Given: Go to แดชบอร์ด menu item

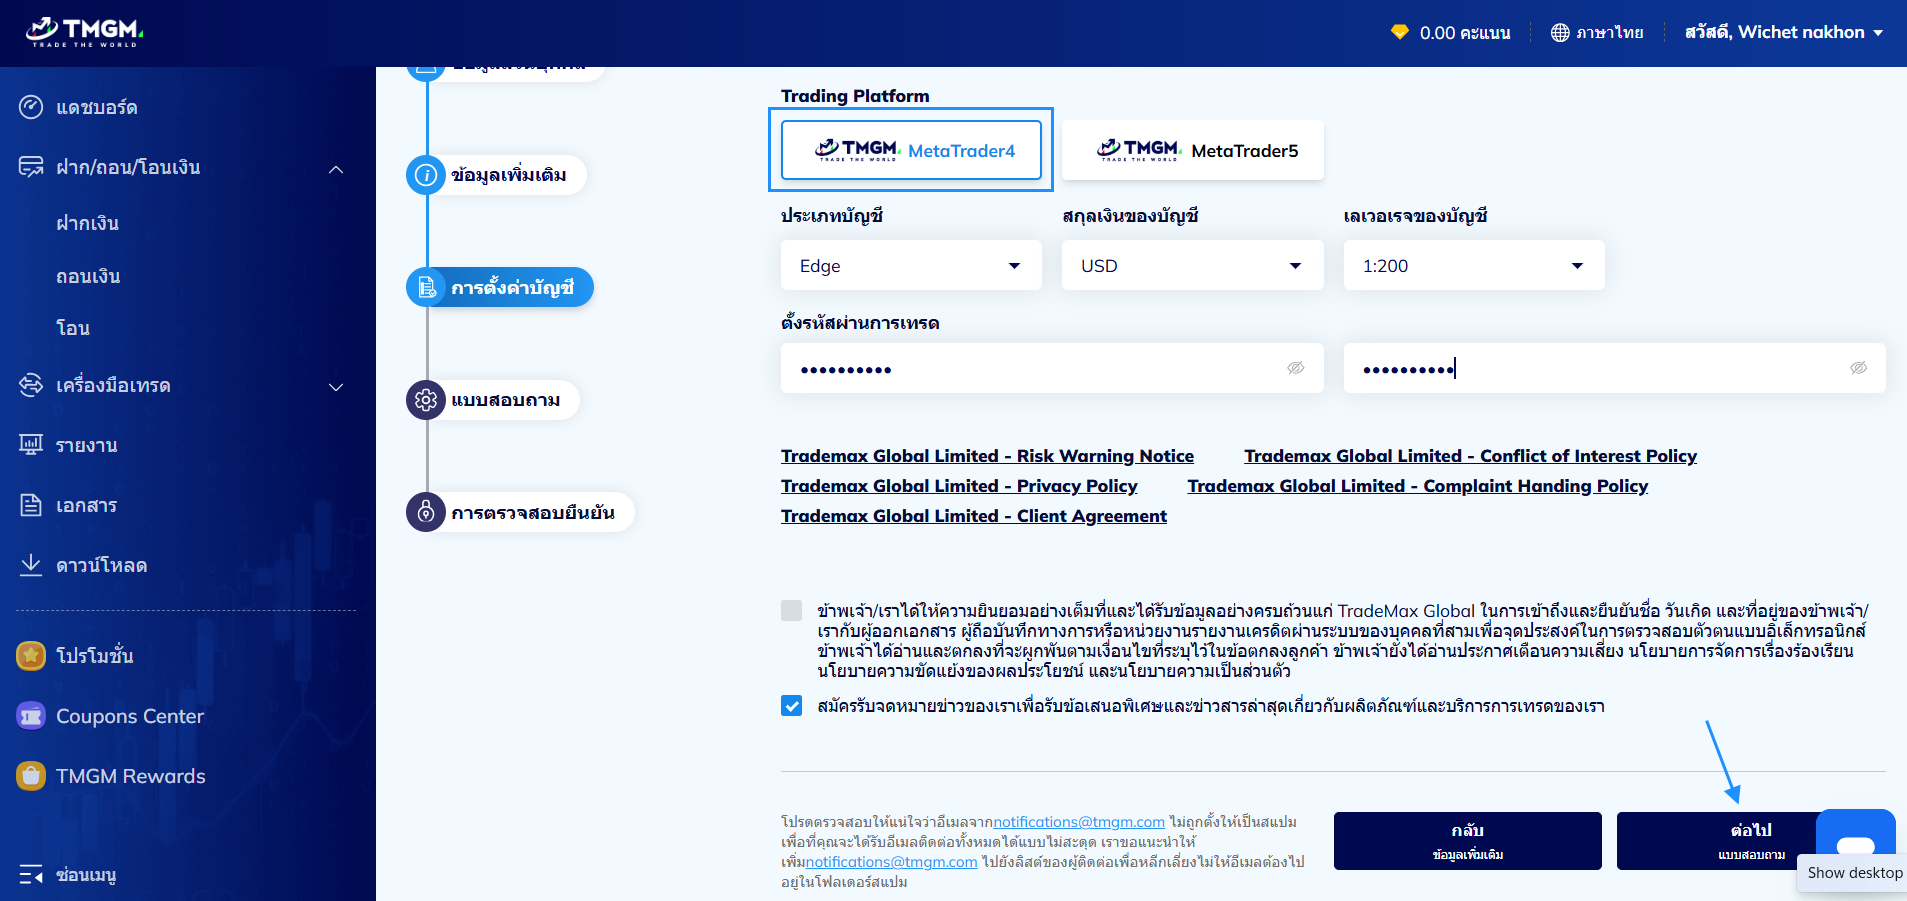Looking at the screenshot, I should 97,107.
